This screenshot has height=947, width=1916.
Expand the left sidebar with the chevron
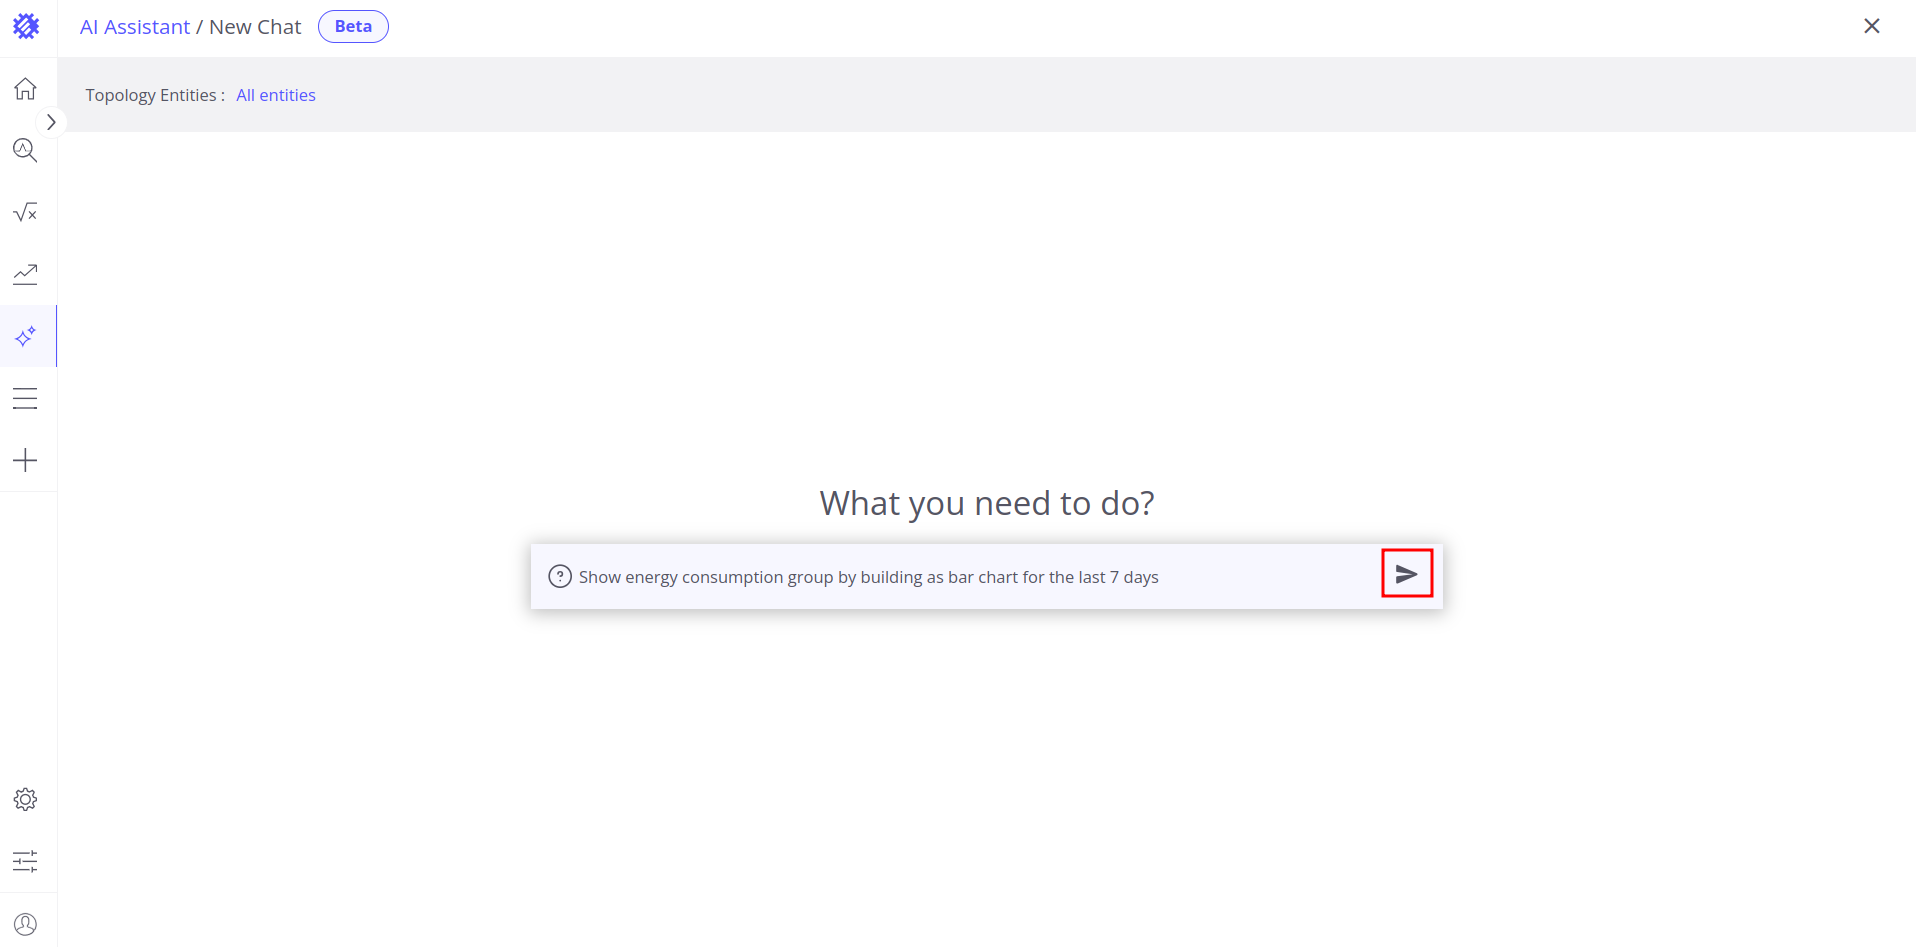coord(51,122)
